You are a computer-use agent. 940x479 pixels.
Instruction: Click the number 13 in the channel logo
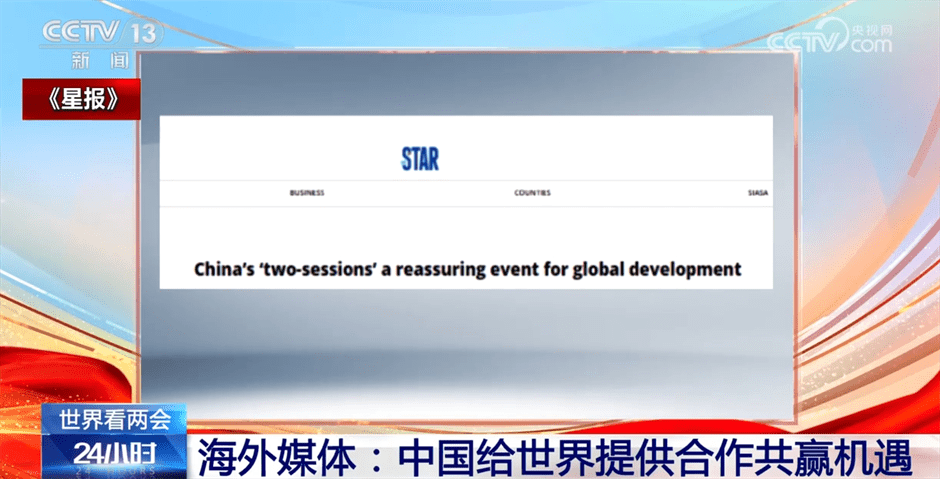coord(142,33)
